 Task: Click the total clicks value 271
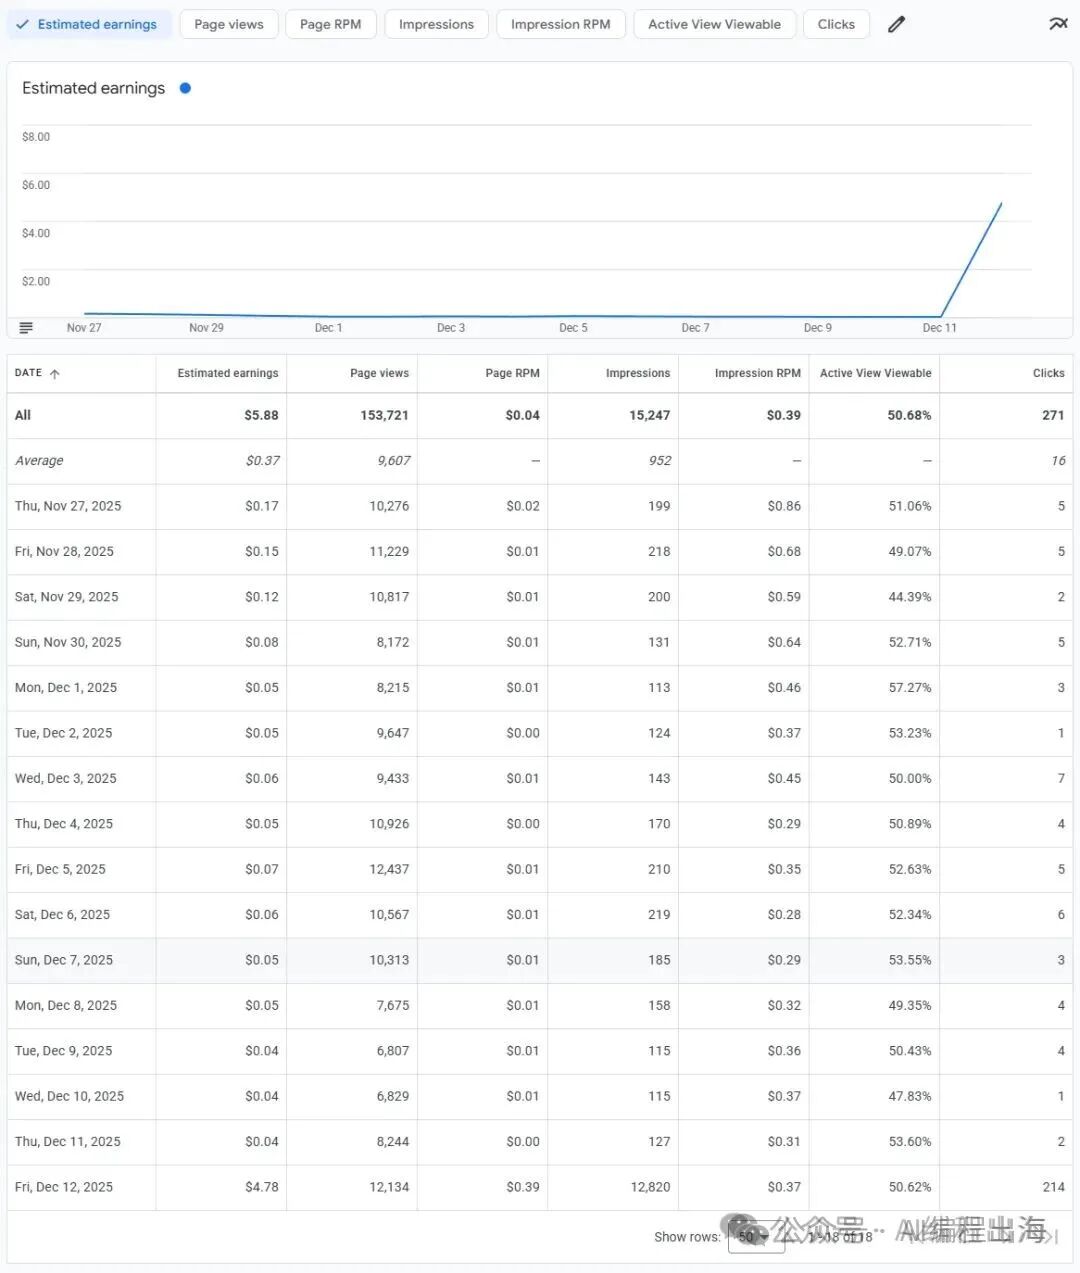coord(1053,415)
